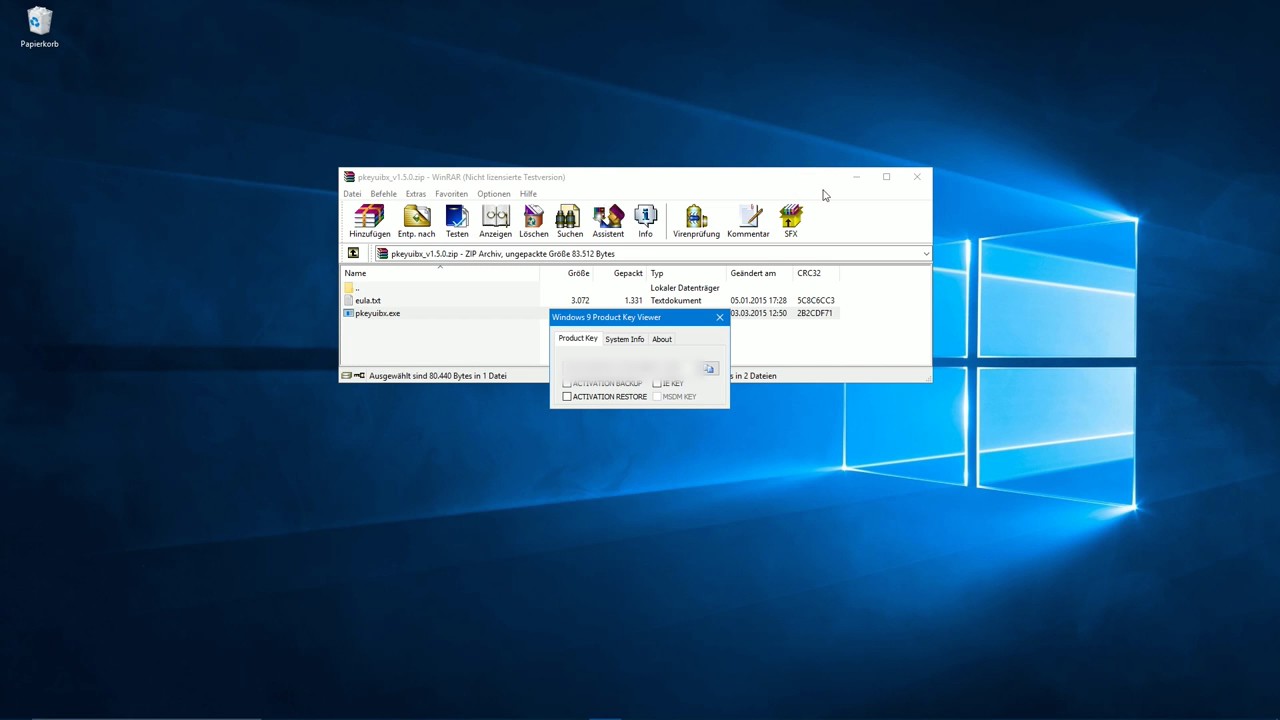Close the WinRAR window
Viewport: 1280px width, 720px height.
(x=917, y=177)
